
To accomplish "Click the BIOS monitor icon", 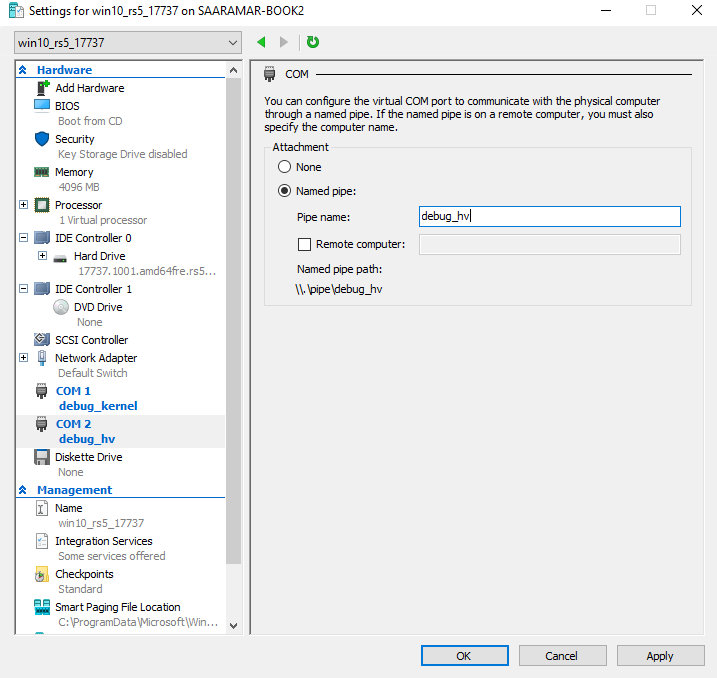I will click(42, 106).
